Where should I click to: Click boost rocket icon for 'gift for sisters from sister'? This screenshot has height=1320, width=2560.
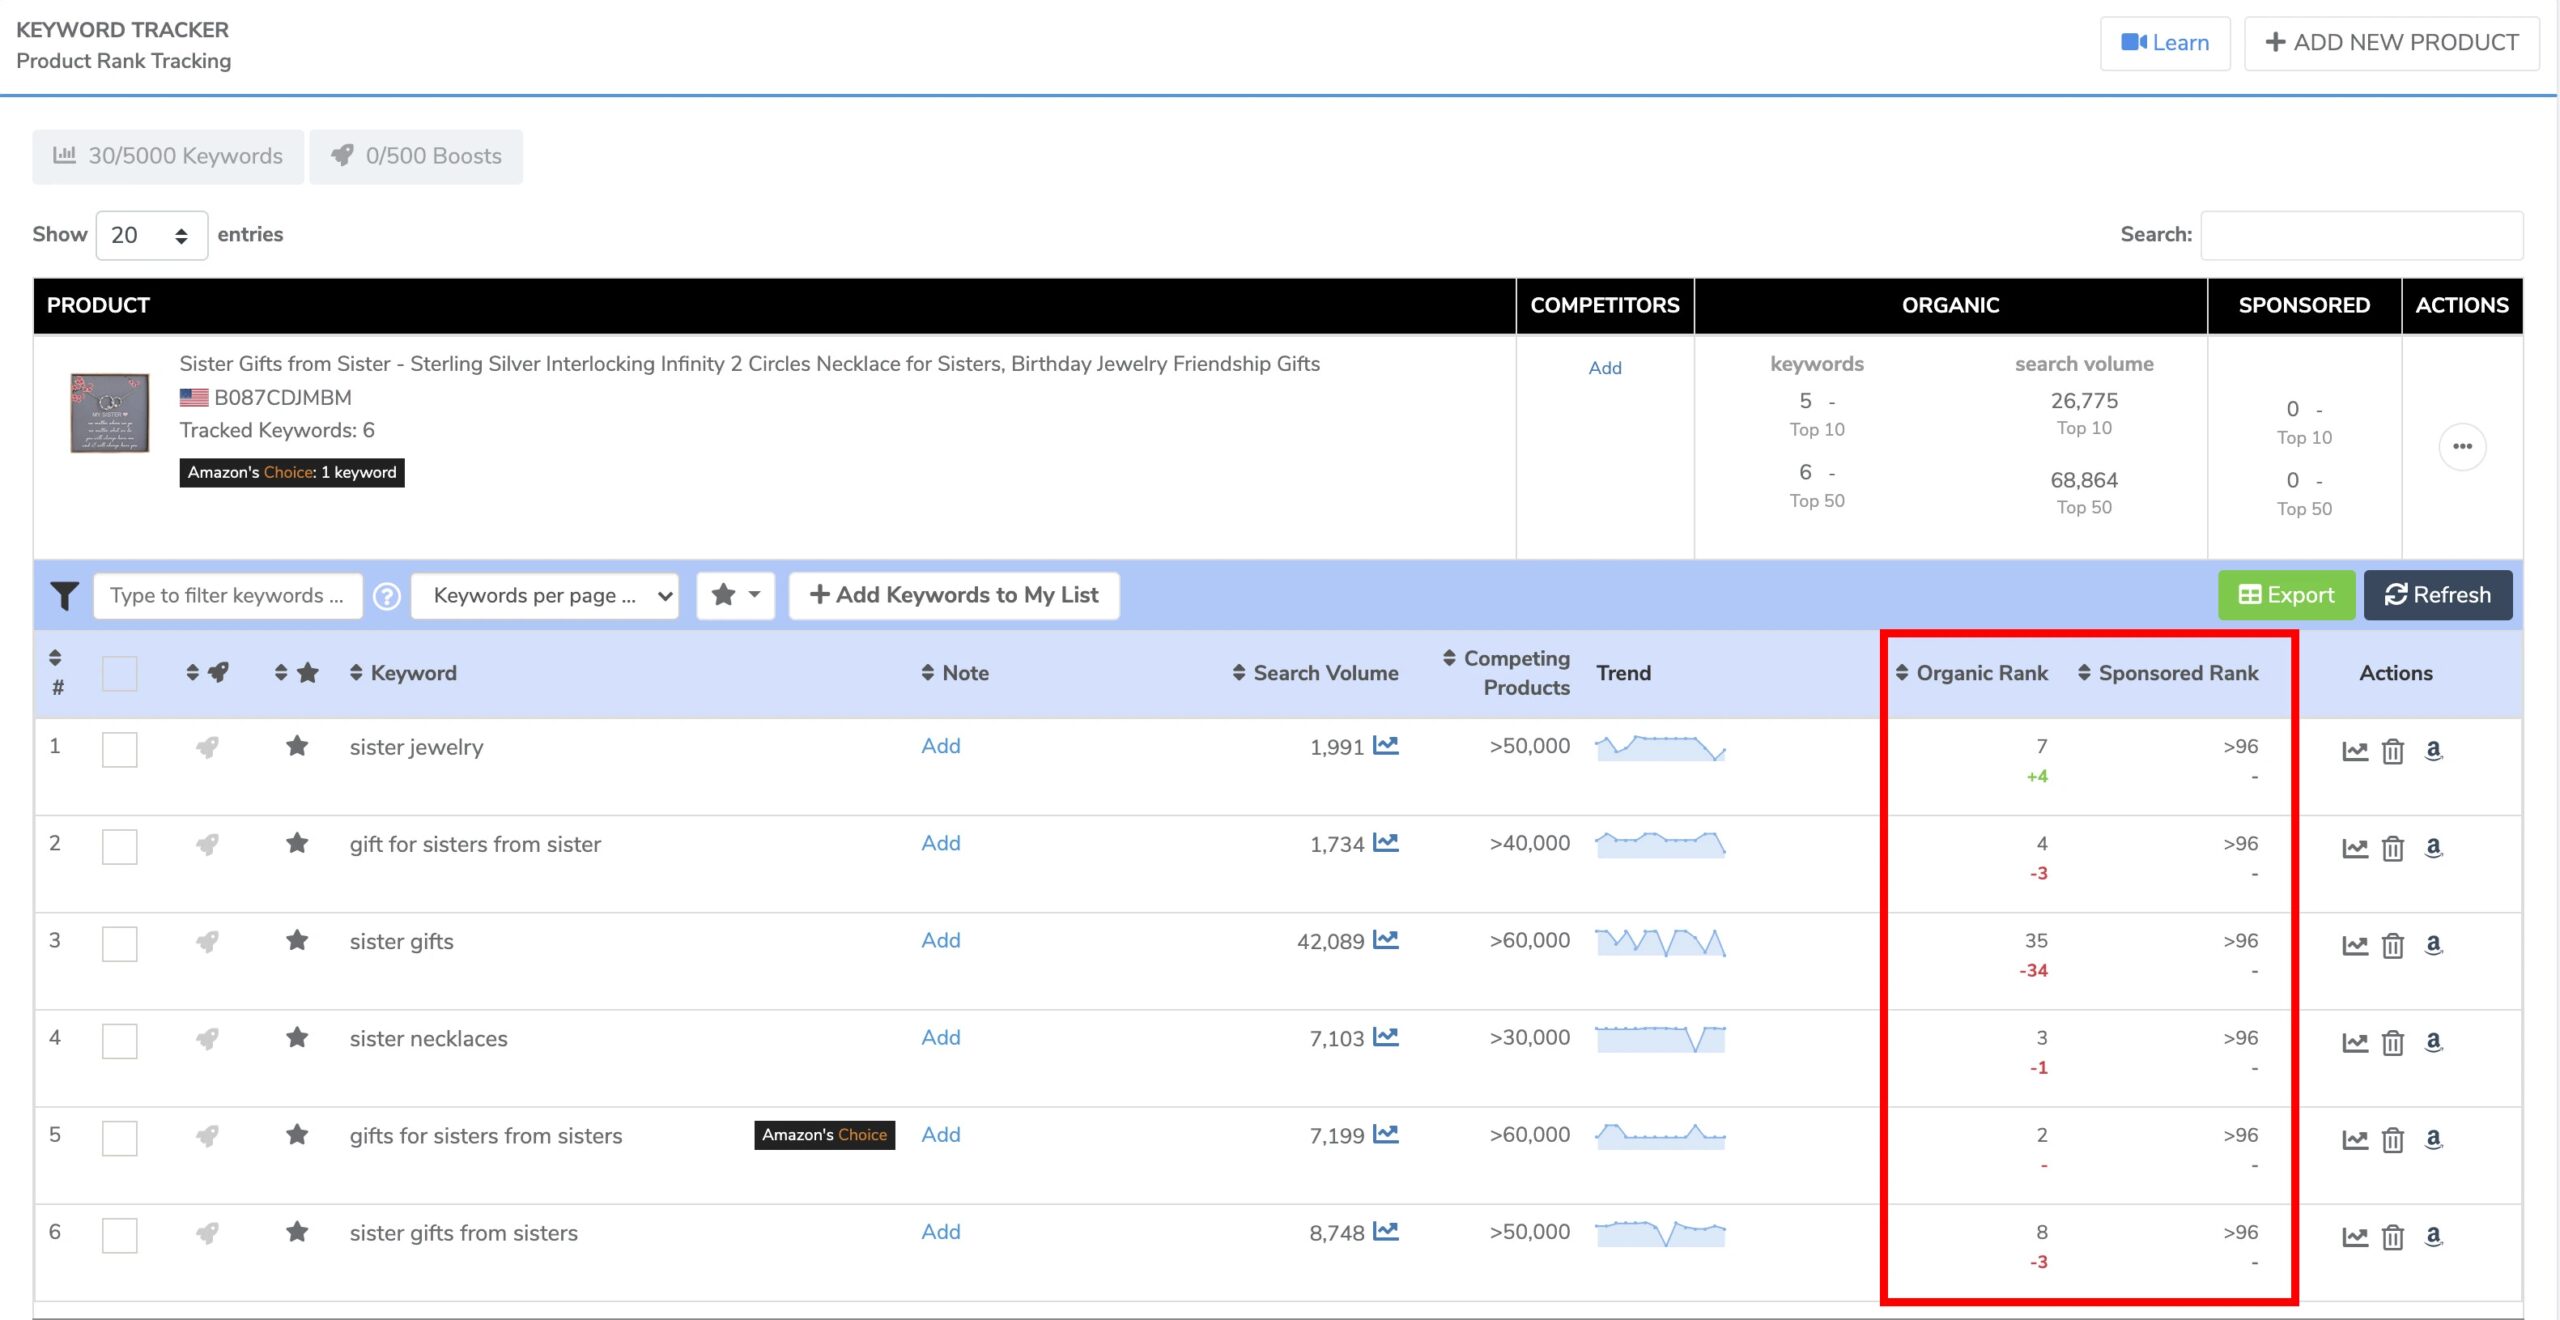(x=207, y=845)
